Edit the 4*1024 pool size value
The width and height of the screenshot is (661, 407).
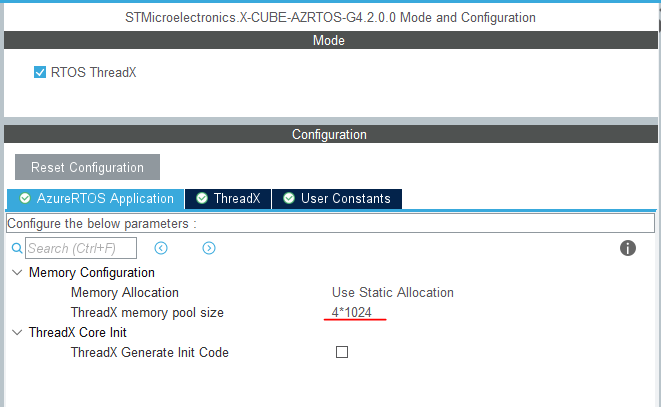[352, 313]
